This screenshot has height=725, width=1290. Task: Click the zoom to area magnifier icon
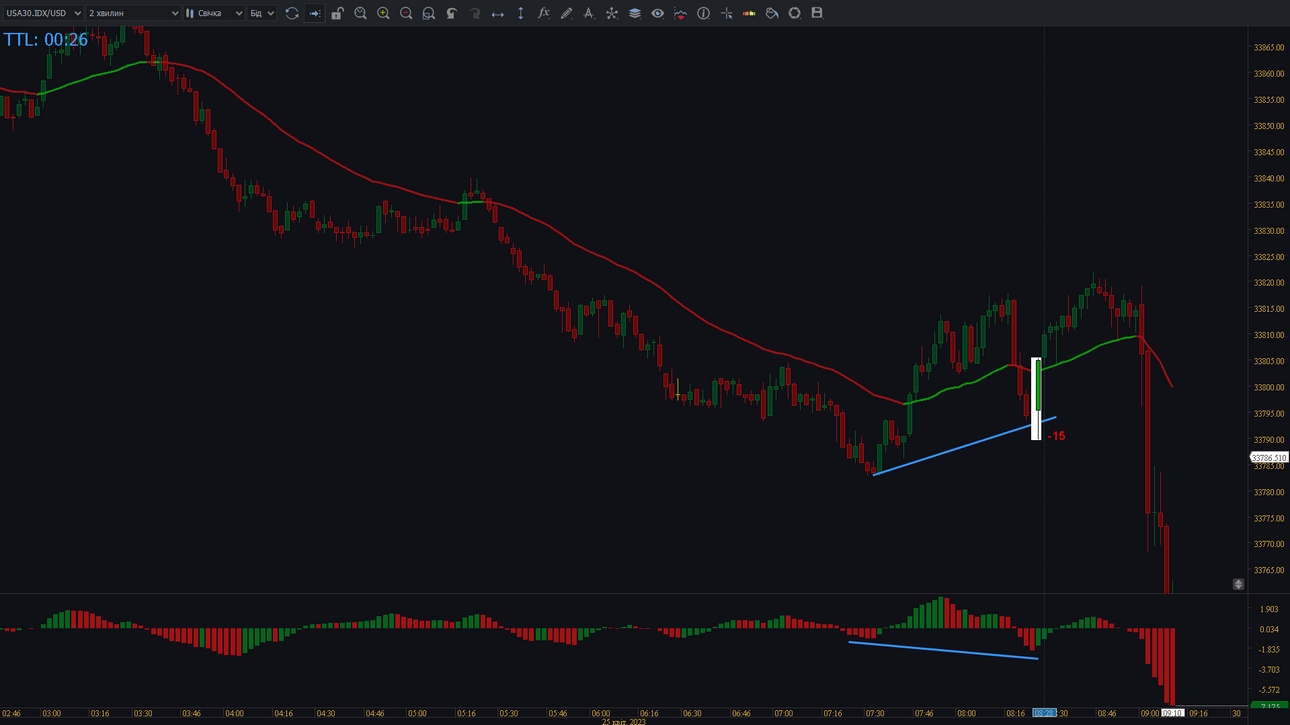(x=429, y=13)
